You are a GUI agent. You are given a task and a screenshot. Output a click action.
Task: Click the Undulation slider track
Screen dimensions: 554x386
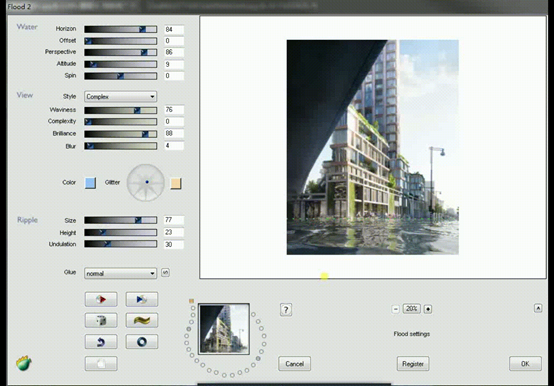point(120,244)
